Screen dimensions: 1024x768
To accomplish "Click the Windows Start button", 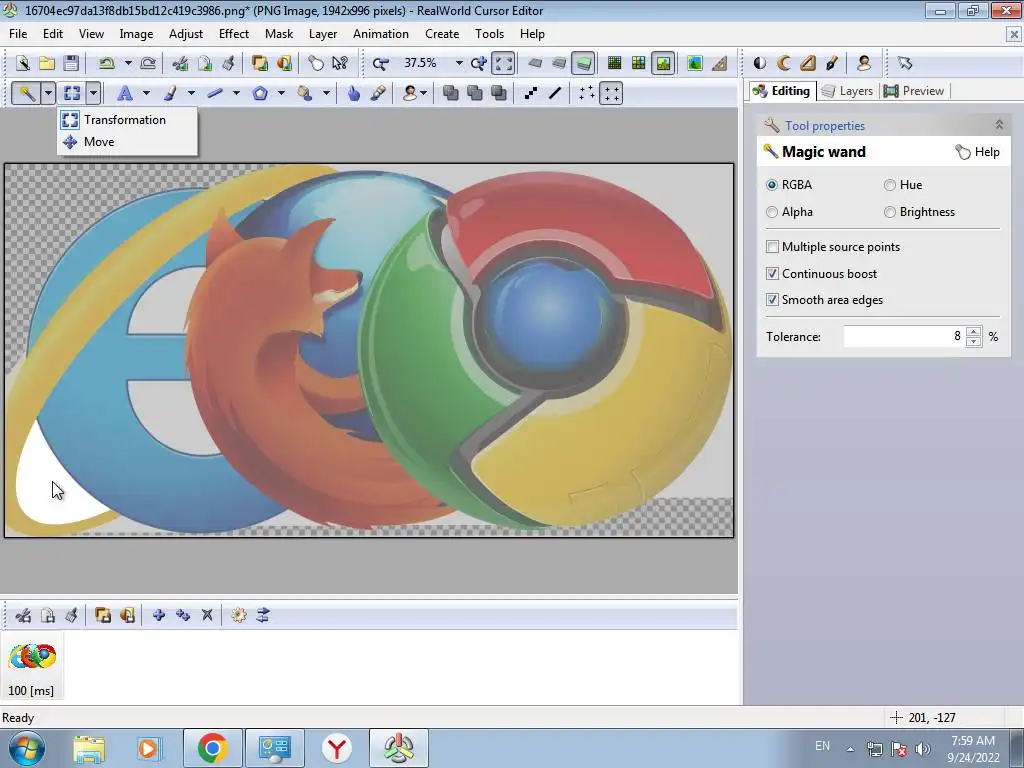I will pos(27,748).
